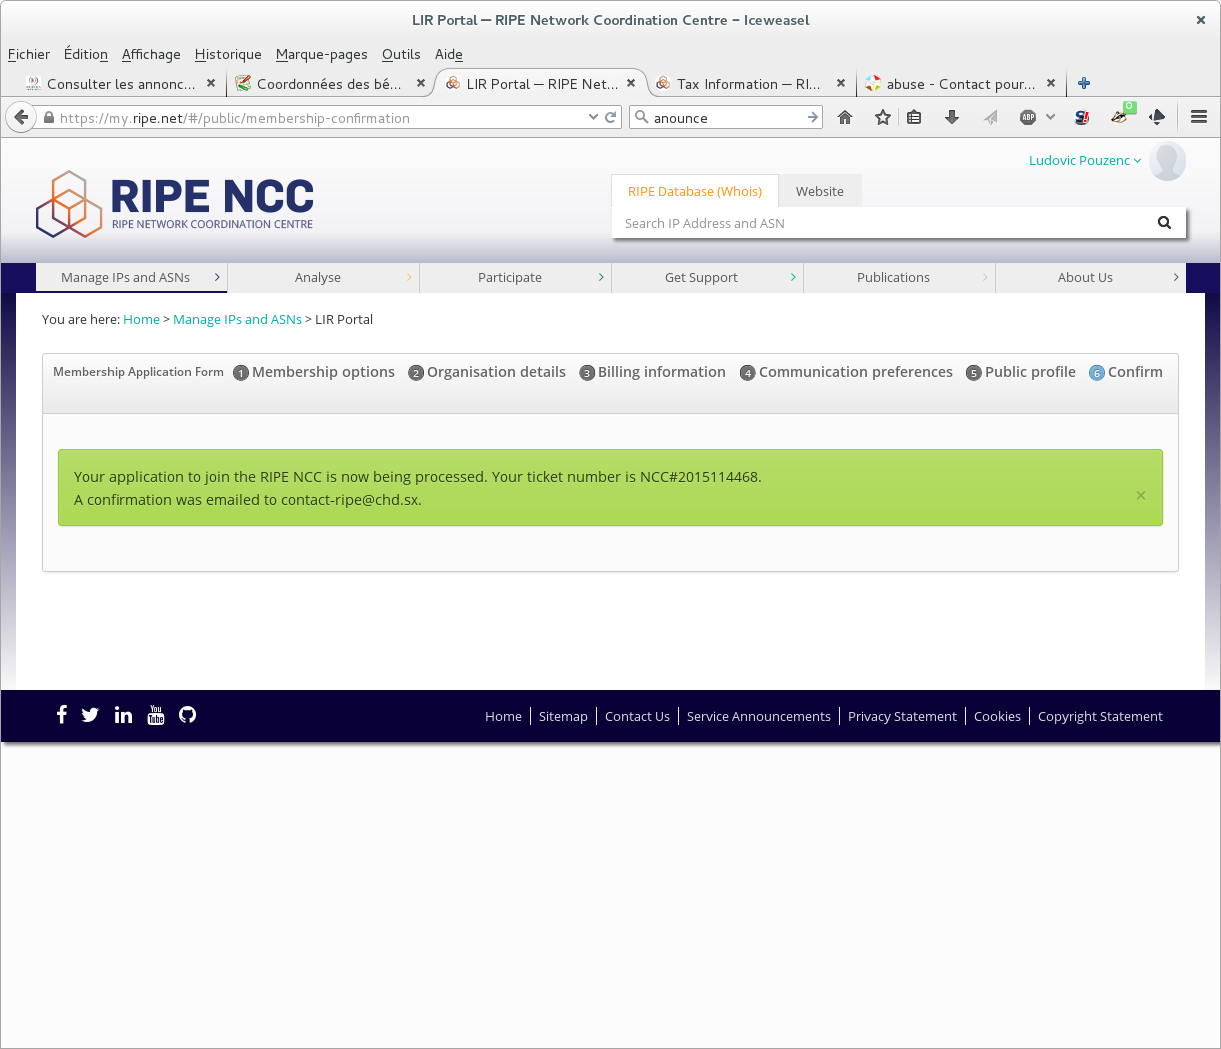Click the Adblock Plus ABP icon
Viewport: 1221px width, 1049px height.
(1028, 117)
